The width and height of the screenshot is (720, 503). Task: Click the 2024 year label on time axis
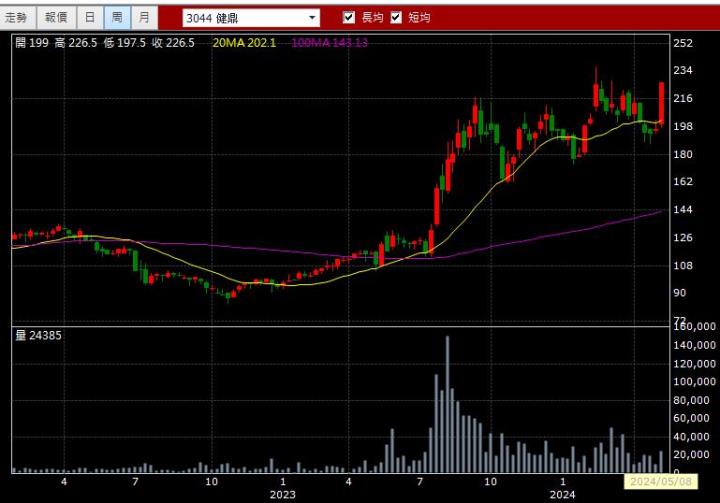[x=562, y=494]
